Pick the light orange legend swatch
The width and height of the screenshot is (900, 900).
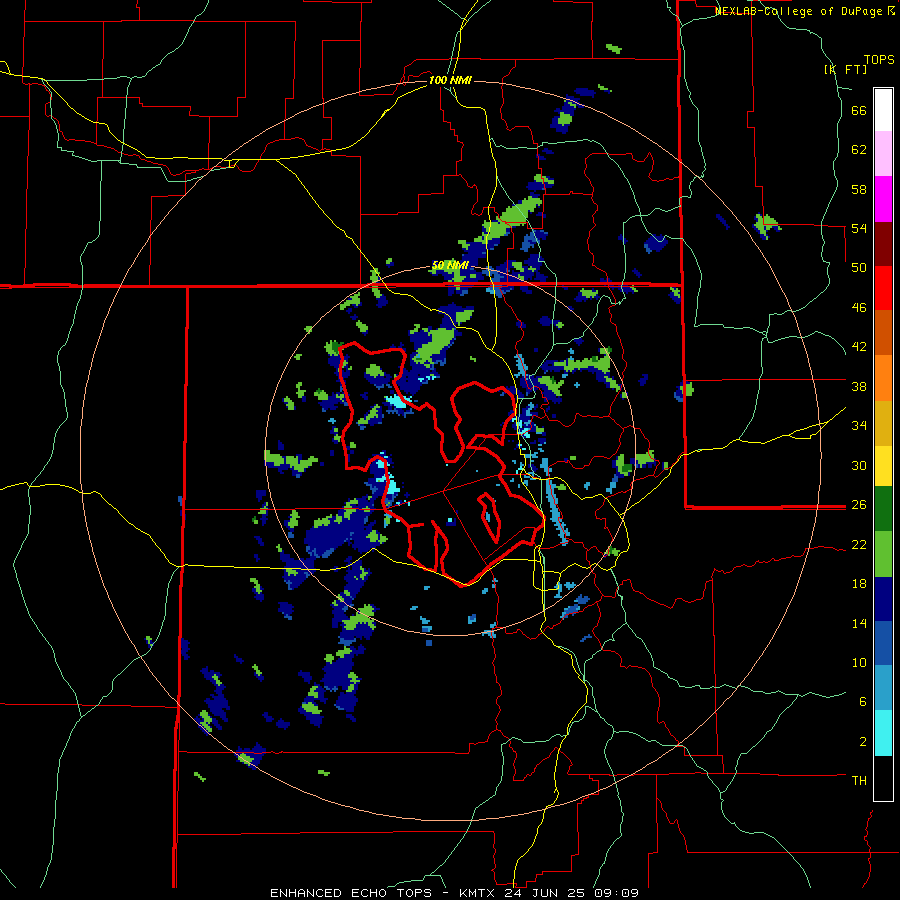[x=883, y=378]
